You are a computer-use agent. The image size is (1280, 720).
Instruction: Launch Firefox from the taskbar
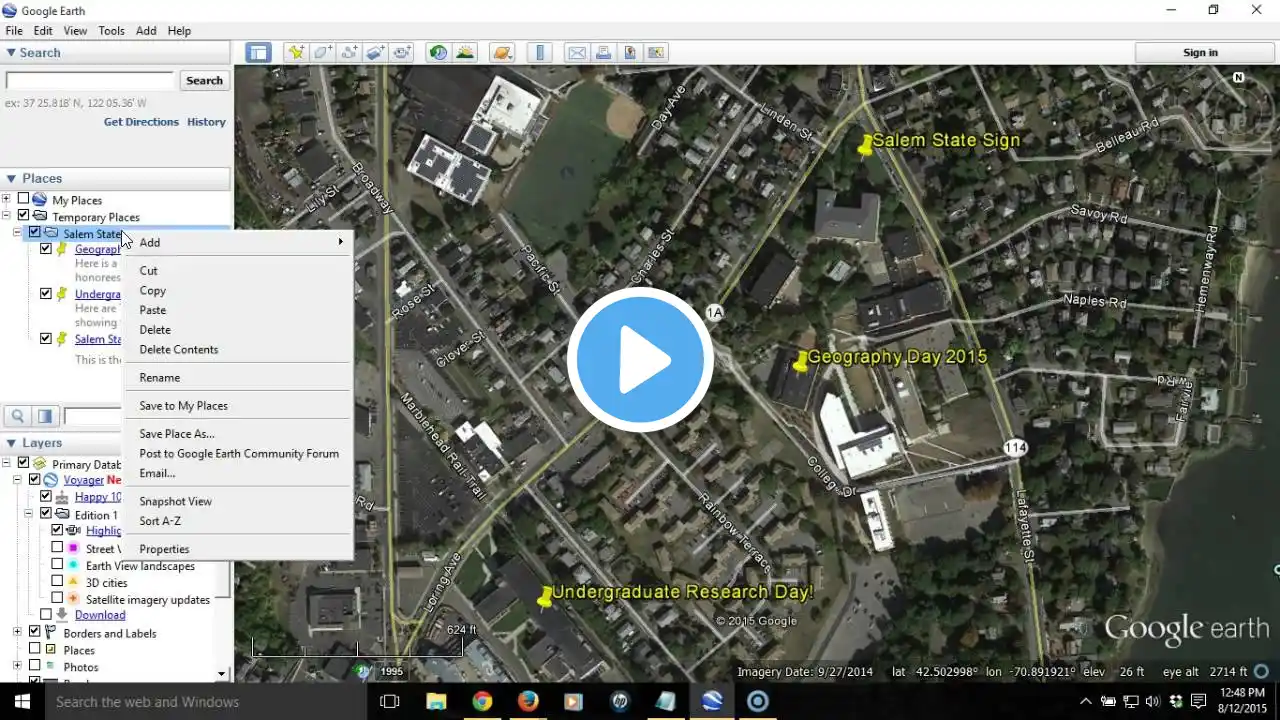click(528, 701)
